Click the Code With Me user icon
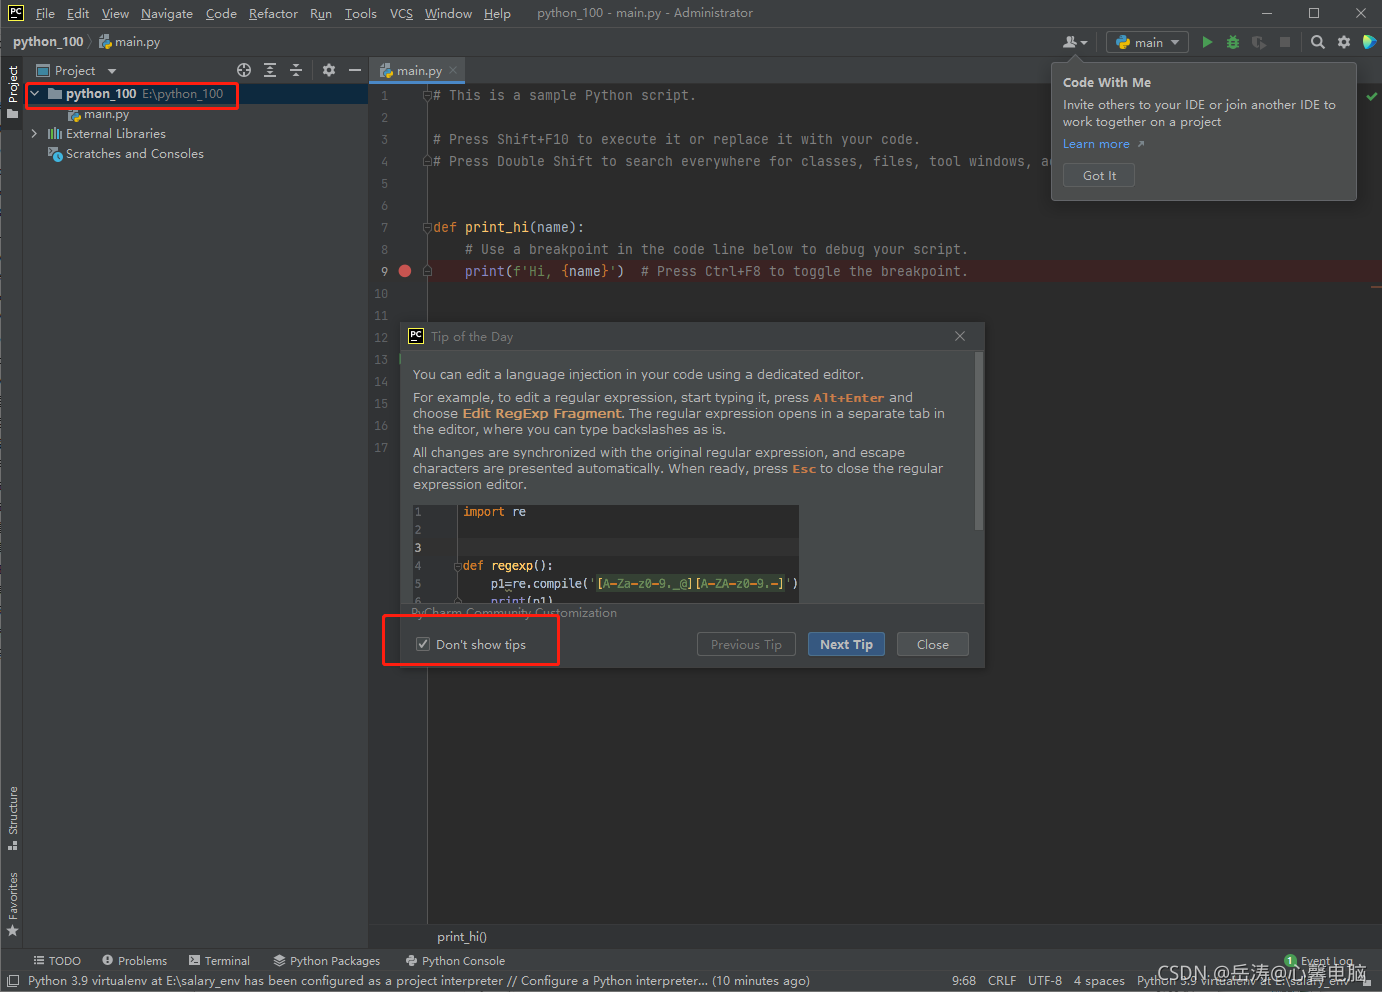This screenshot has height=992, width=1382. point(1075,42)
